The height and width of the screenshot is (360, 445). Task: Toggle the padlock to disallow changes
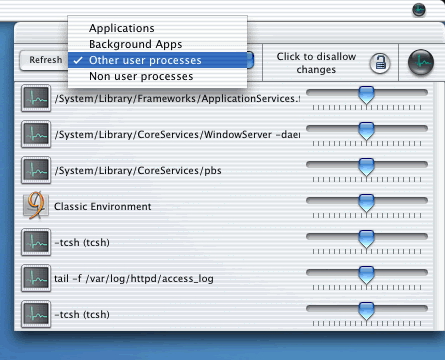[380, 63]
